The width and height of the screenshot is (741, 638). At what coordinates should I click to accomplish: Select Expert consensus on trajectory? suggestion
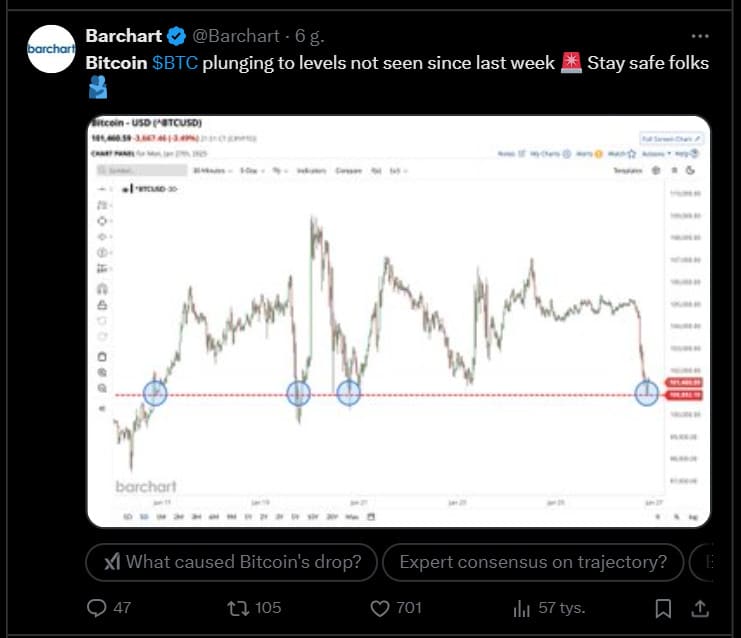(x=533, y=562)
